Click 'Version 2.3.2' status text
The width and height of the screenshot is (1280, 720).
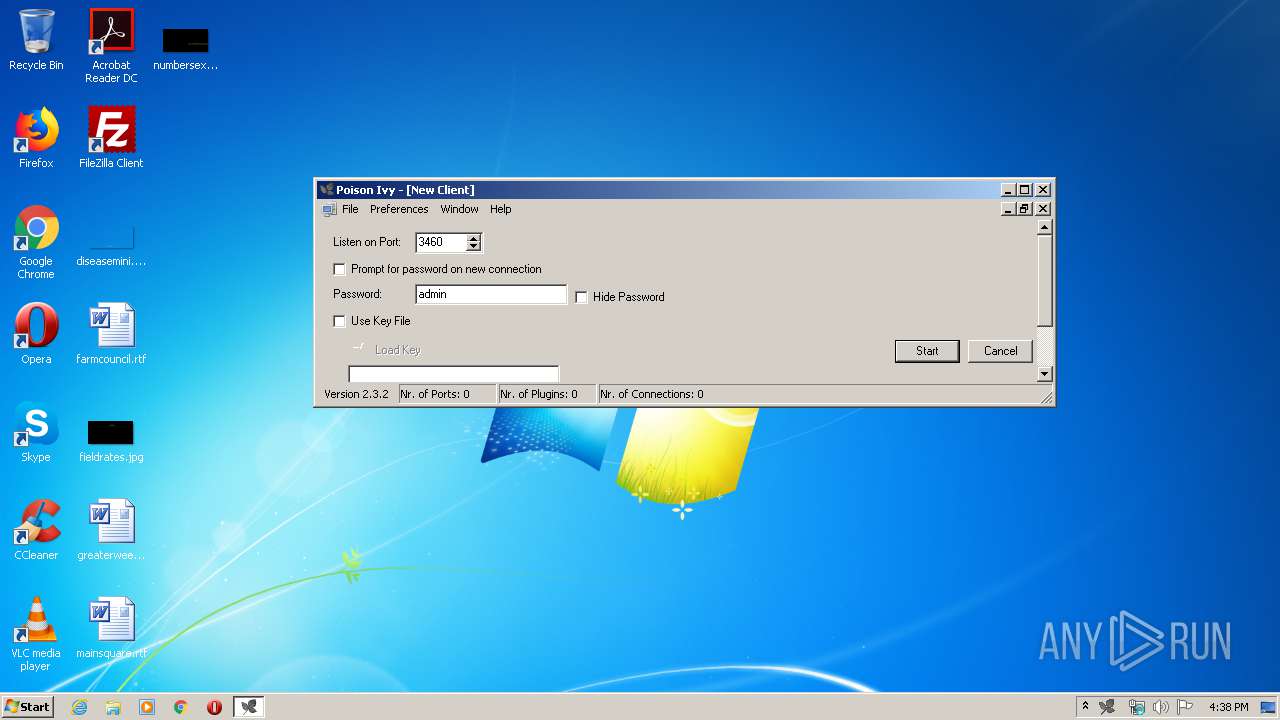click(x=356, y=394)
